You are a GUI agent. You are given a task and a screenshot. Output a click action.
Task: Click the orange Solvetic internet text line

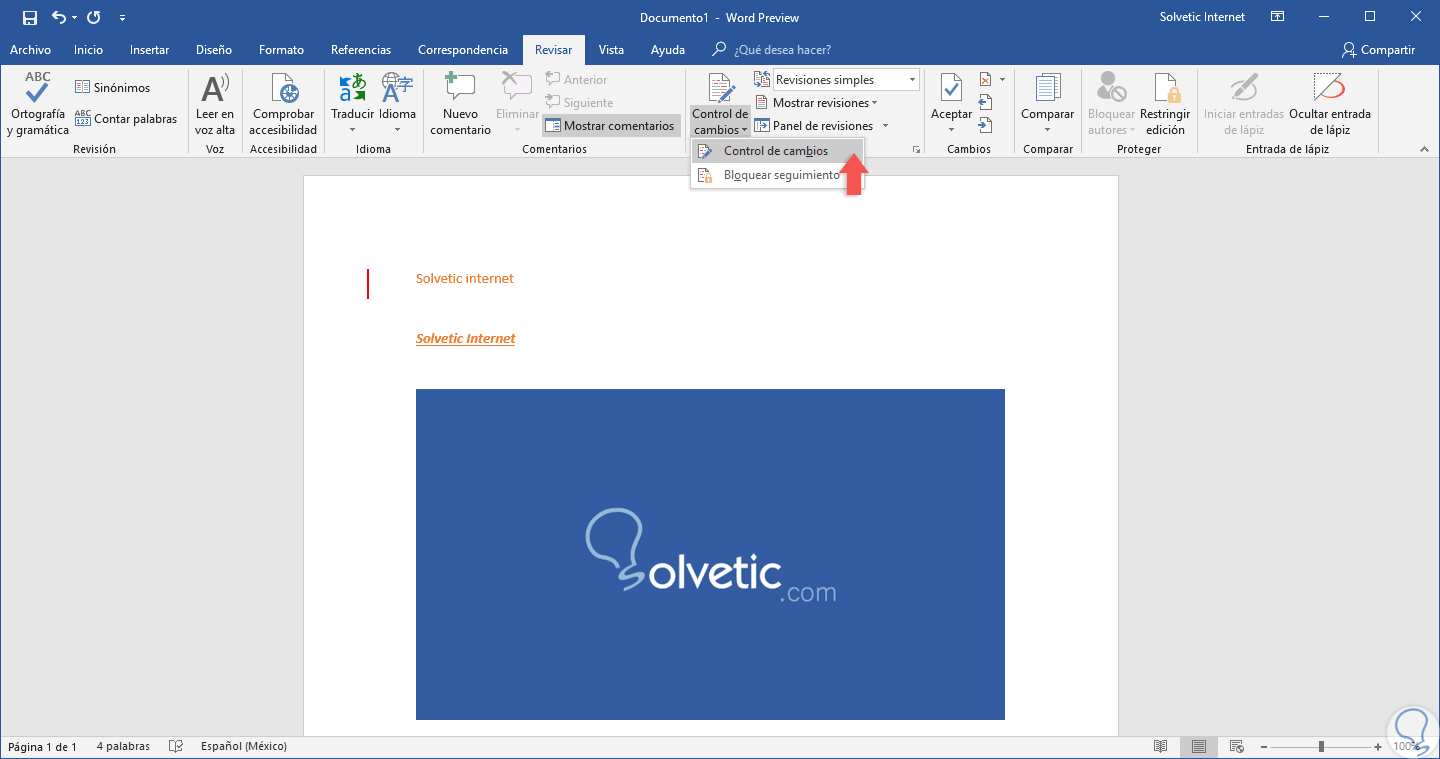tap(465, 279)
